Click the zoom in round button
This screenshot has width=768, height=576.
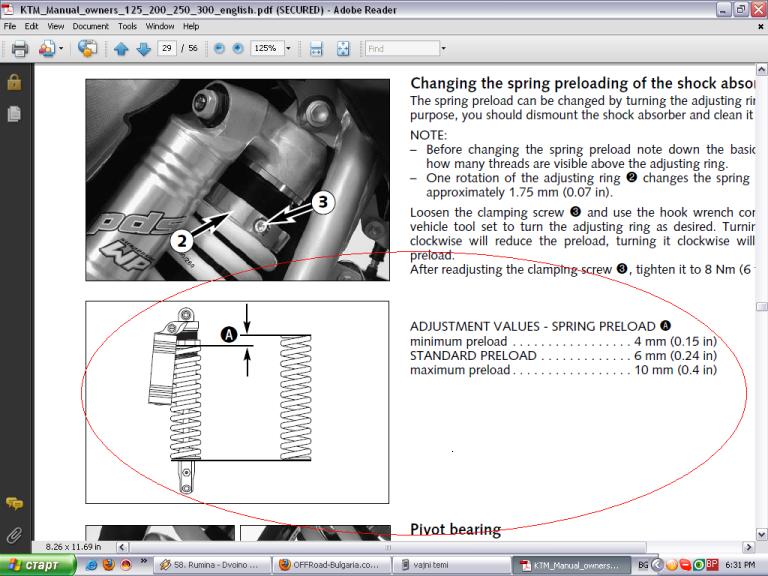(238, 48)
